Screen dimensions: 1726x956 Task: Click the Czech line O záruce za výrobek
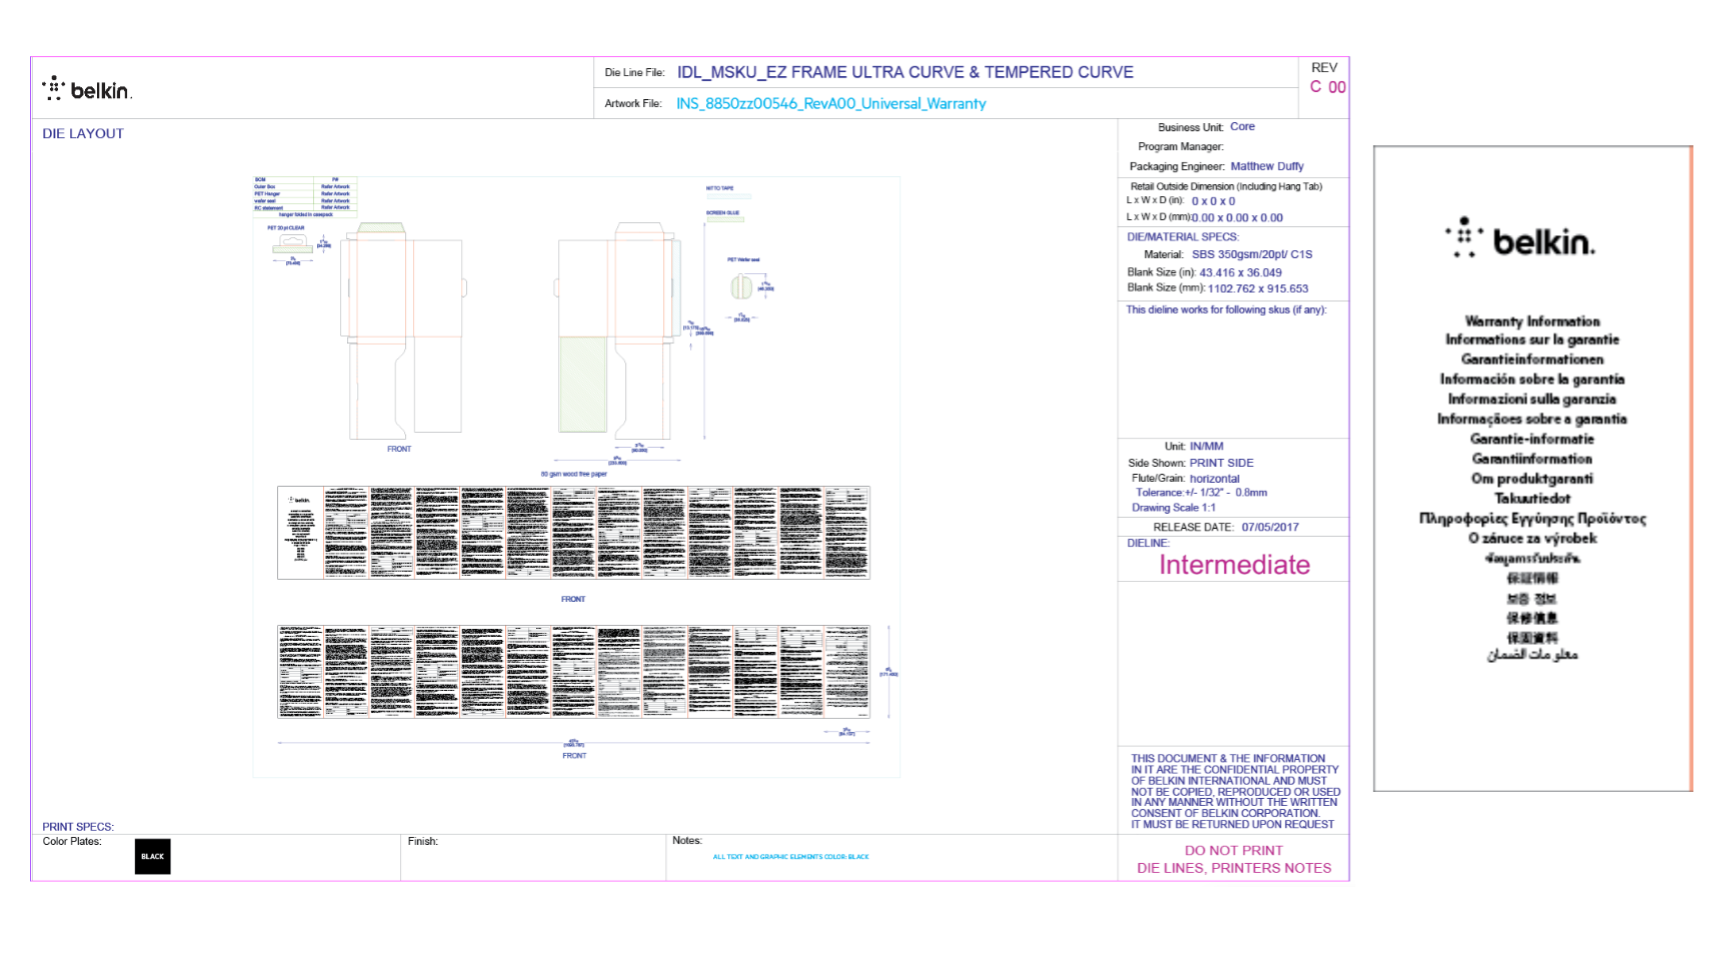pyautogui.click(x=1532, y=538)
